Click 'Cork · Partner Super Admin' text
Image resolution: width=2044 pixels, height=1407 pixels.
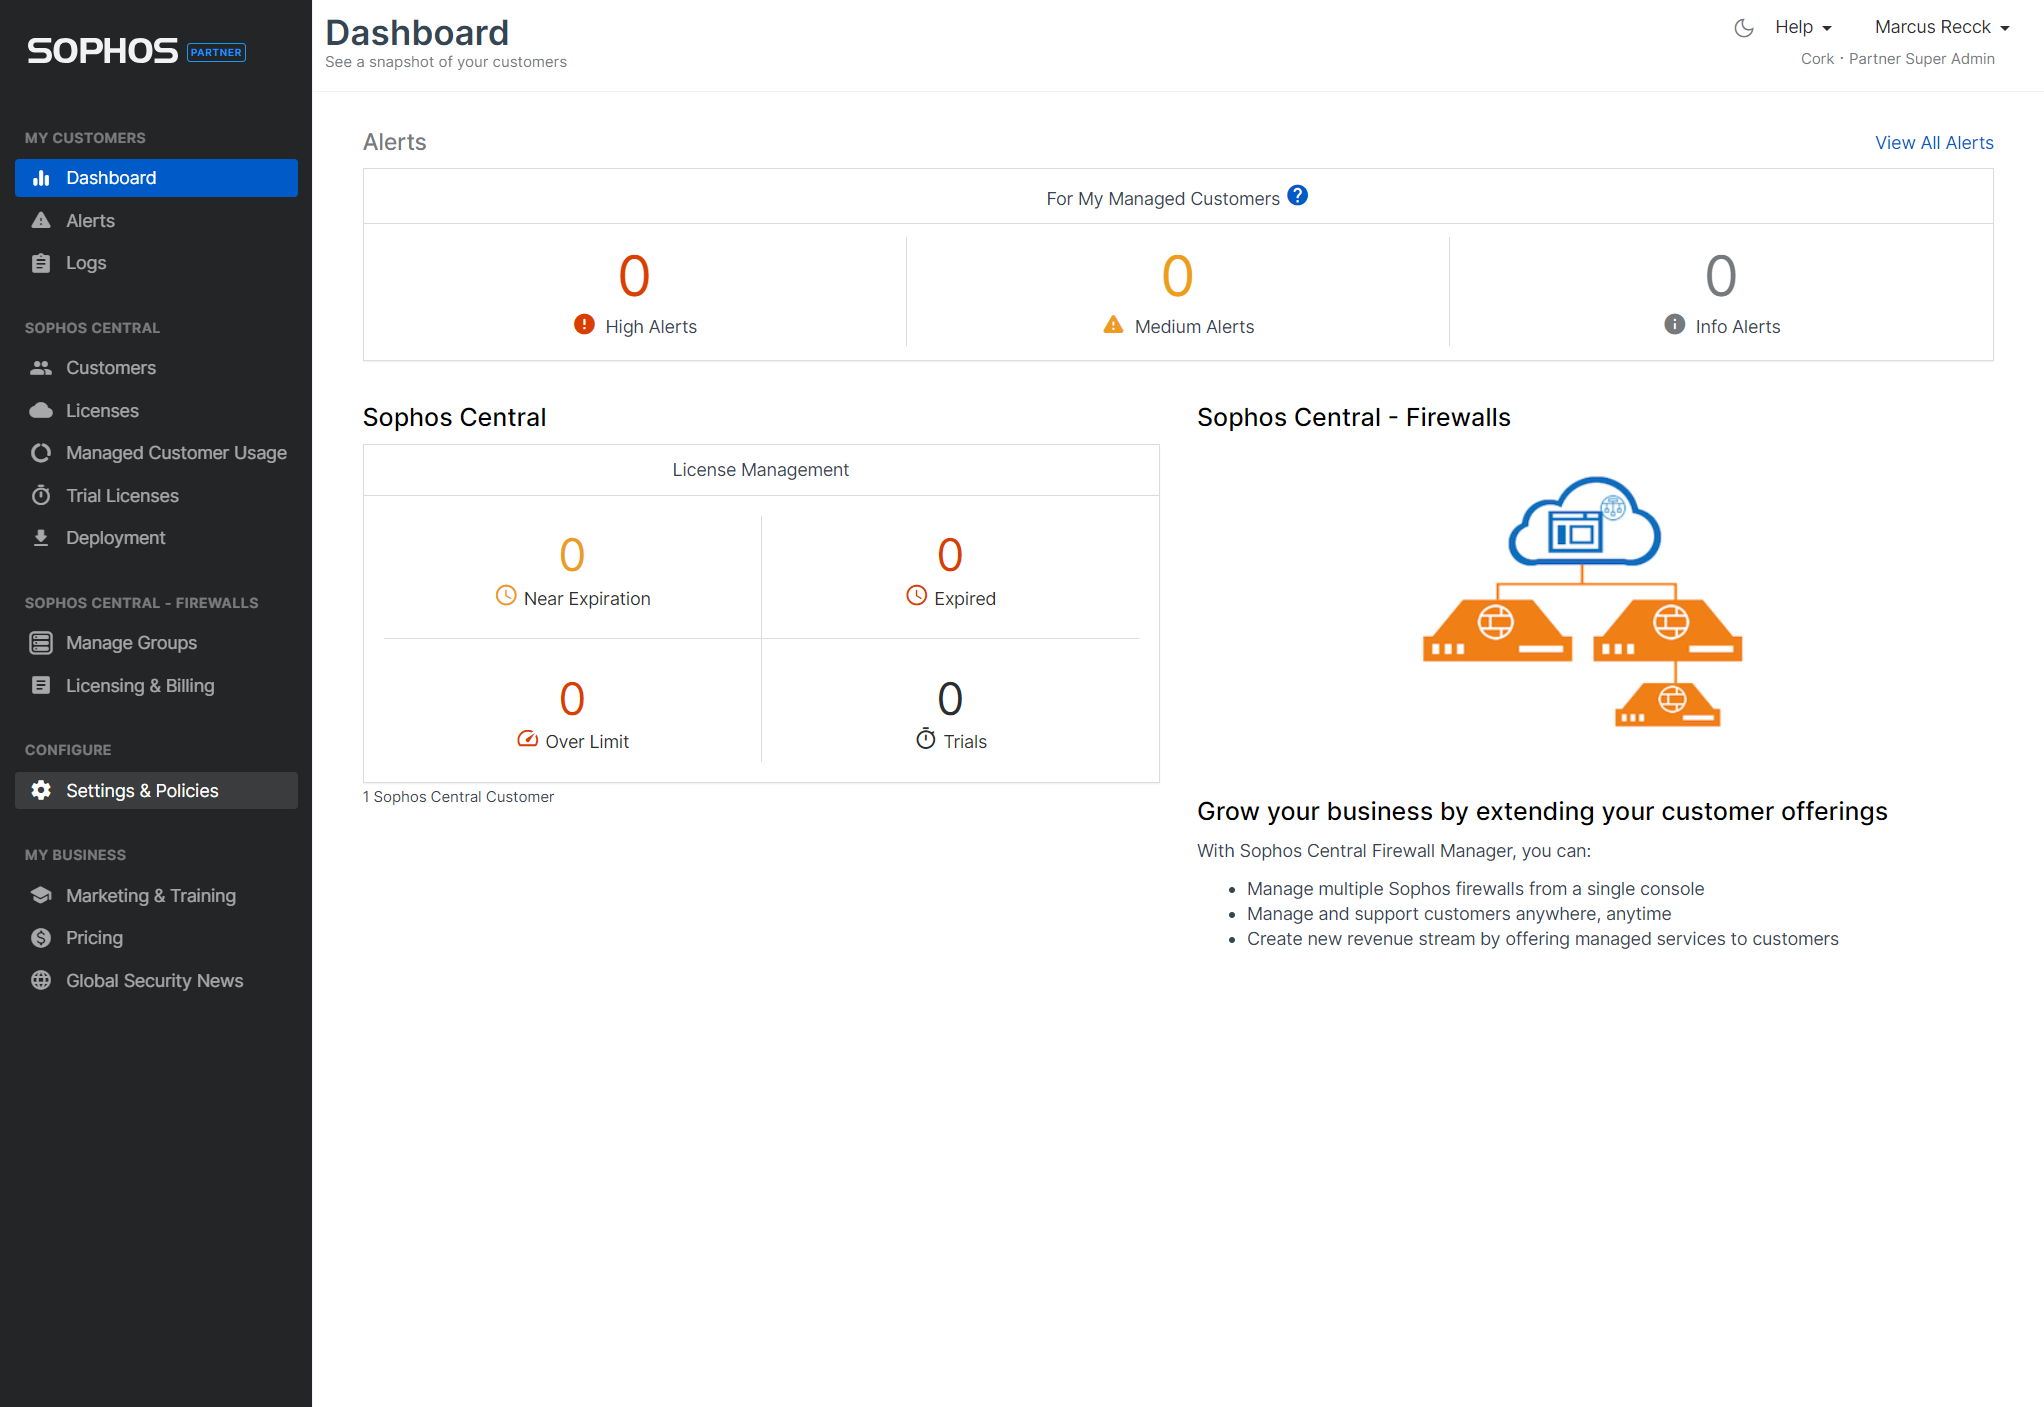pos(1898,59)
